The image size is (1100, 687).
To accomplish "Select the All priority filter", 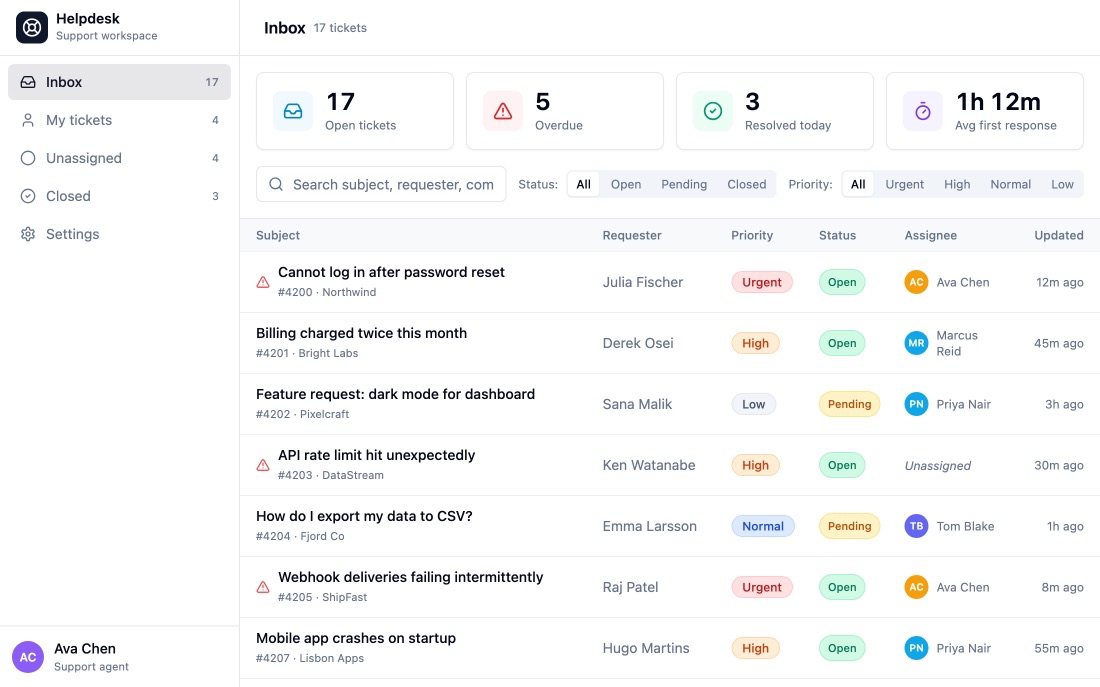I will [x=858, y=185].
